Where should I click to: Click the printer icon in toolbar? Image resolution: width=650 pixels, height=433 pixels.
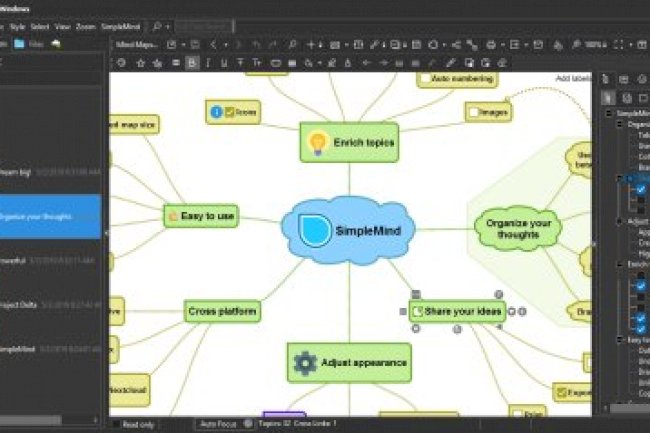[491, 45]
